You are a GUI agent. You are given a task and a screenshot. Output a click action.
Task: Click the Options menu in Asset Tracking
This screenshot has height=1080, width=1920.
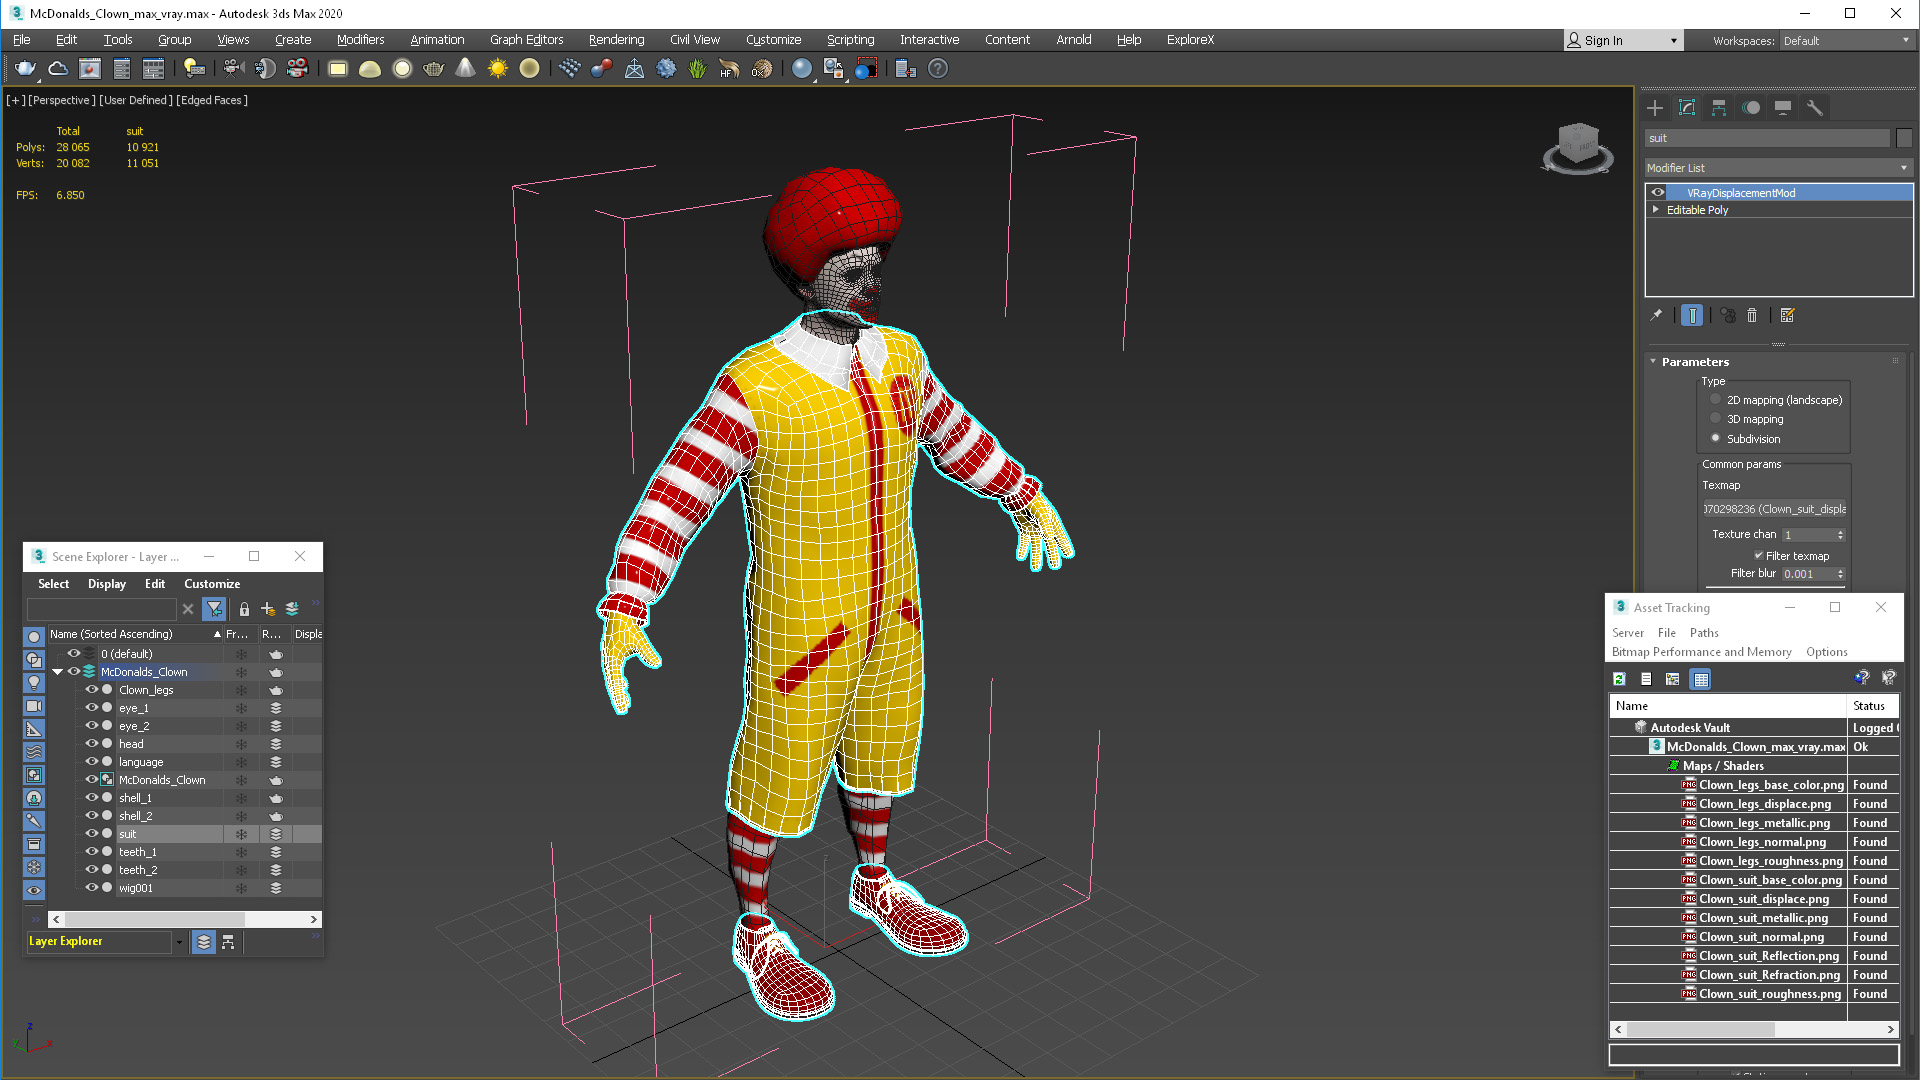point(1826,652)
